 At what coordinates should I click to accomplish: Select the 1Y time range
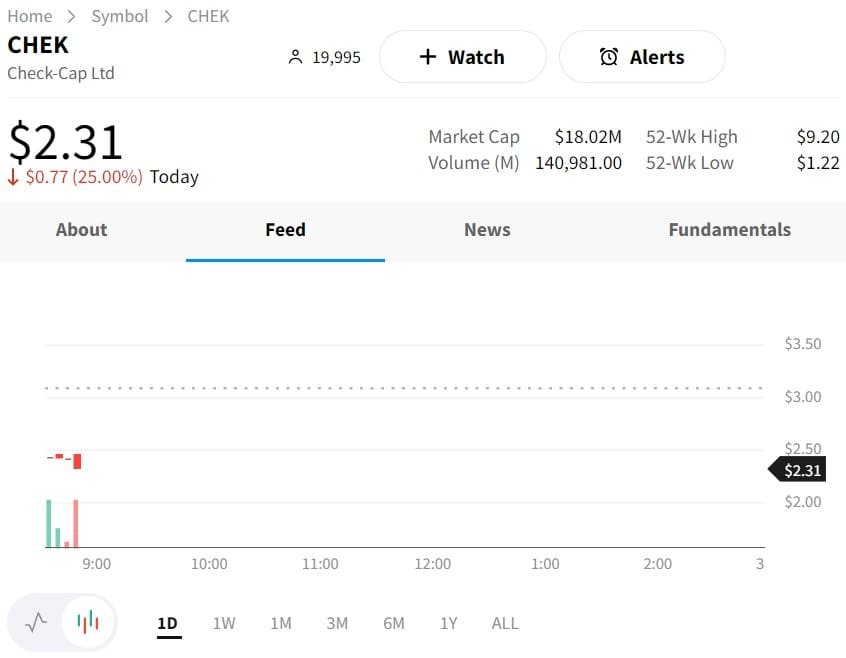coord(449,623)
